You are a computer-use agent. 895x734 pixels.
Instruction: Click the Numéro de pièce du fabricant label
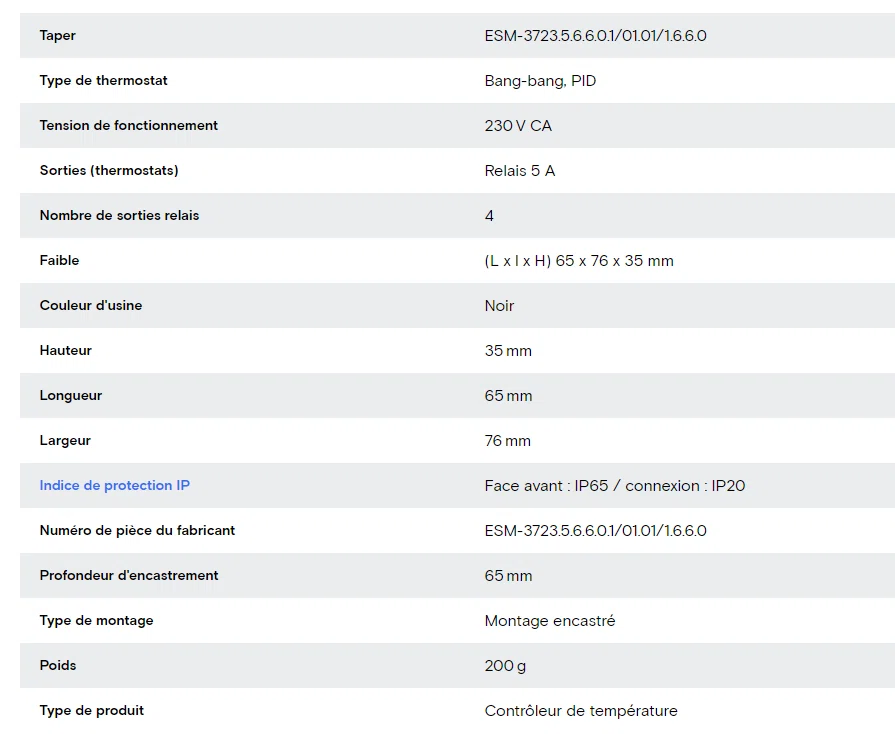click(x=137, y=530)
